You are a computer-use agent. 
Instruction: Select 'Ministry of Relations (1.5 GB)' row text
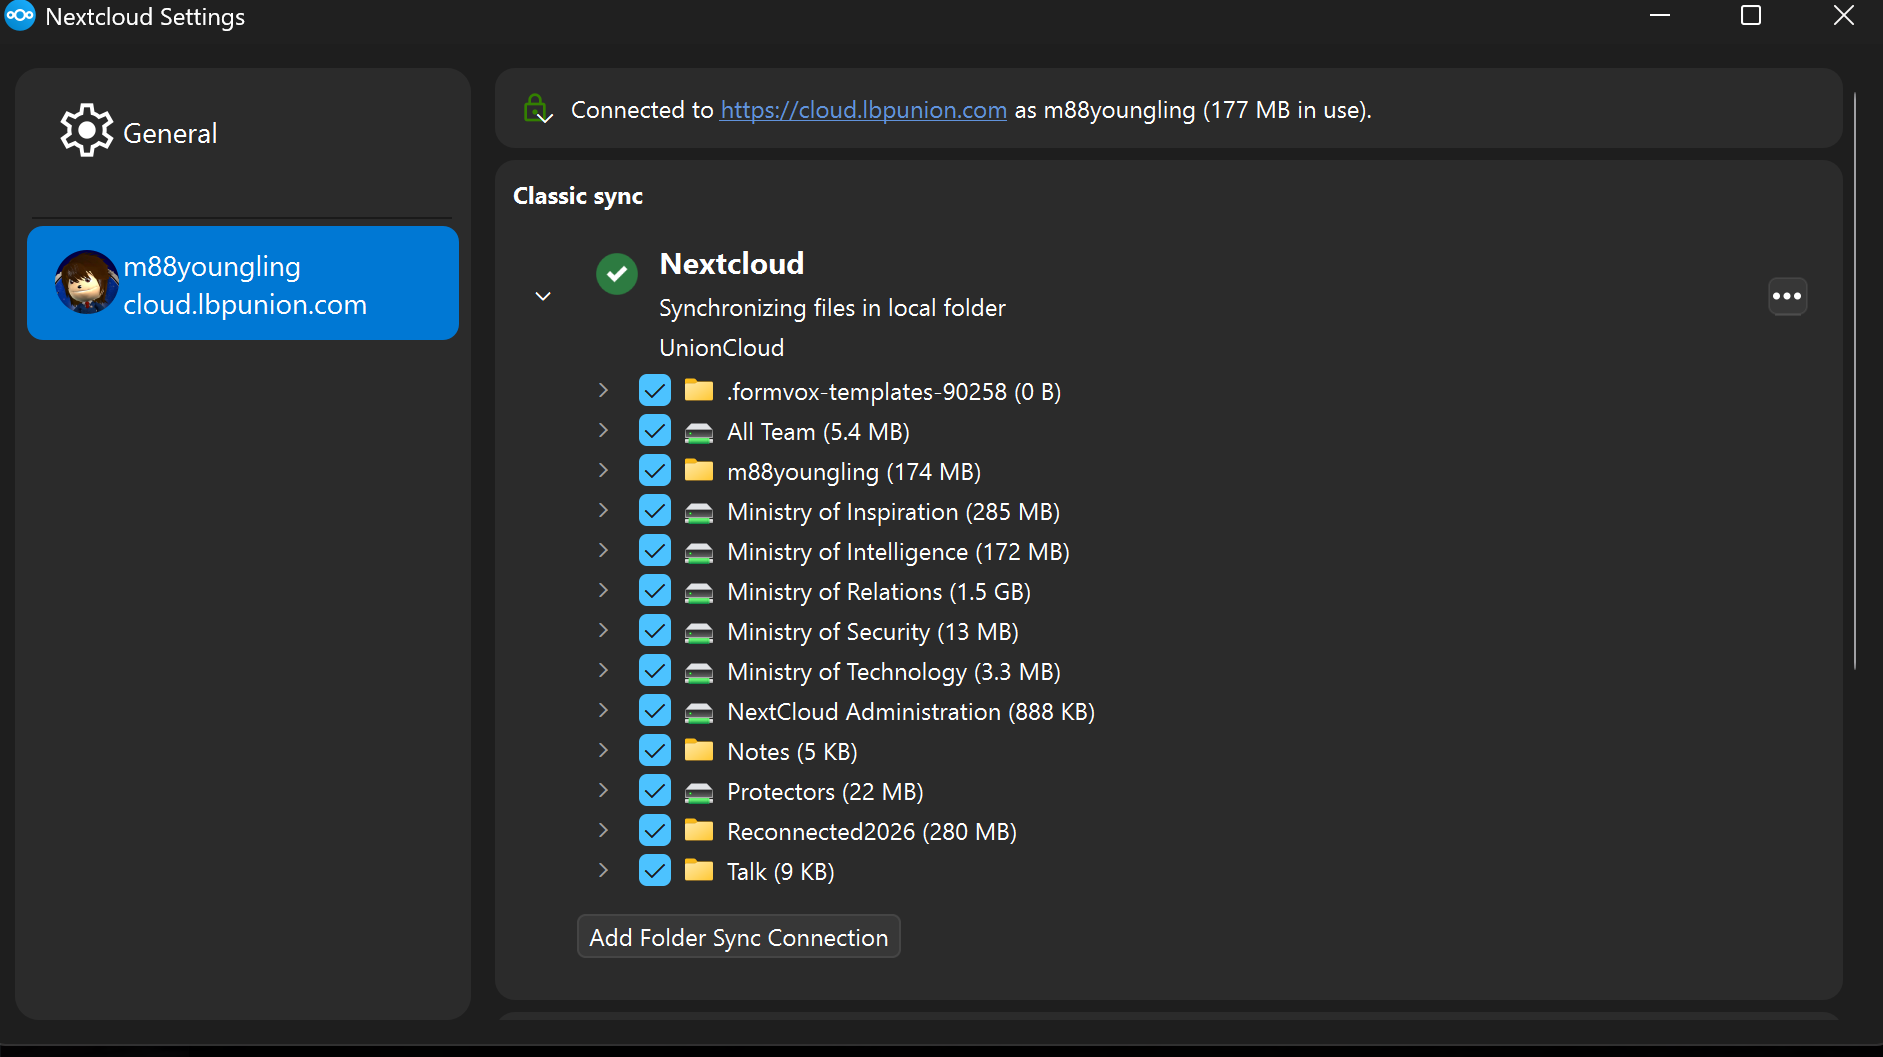pos(879,592)
